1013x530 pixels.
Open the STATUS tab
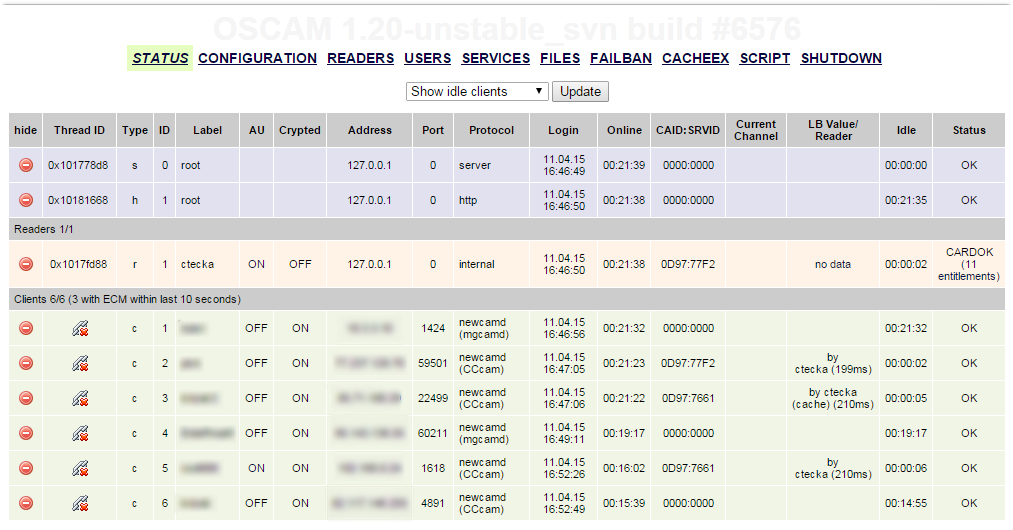pyautogui.click(x=160, y=58)
